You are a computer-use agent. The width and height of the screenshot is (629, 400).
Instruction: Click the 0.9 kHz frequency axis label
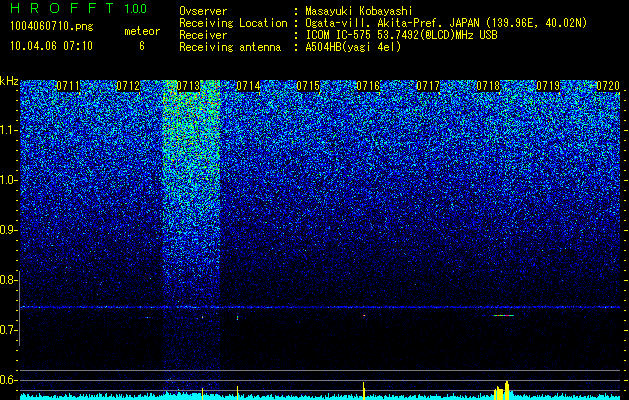[9, 230]
